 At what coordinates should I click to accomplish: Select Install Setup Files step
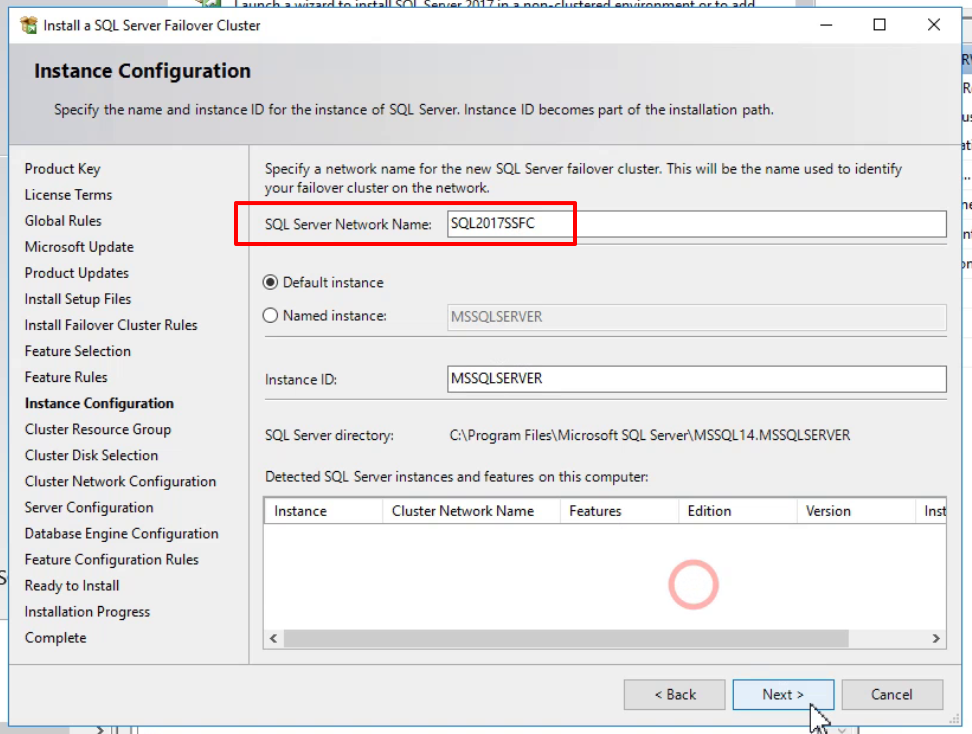click(78, 299)
